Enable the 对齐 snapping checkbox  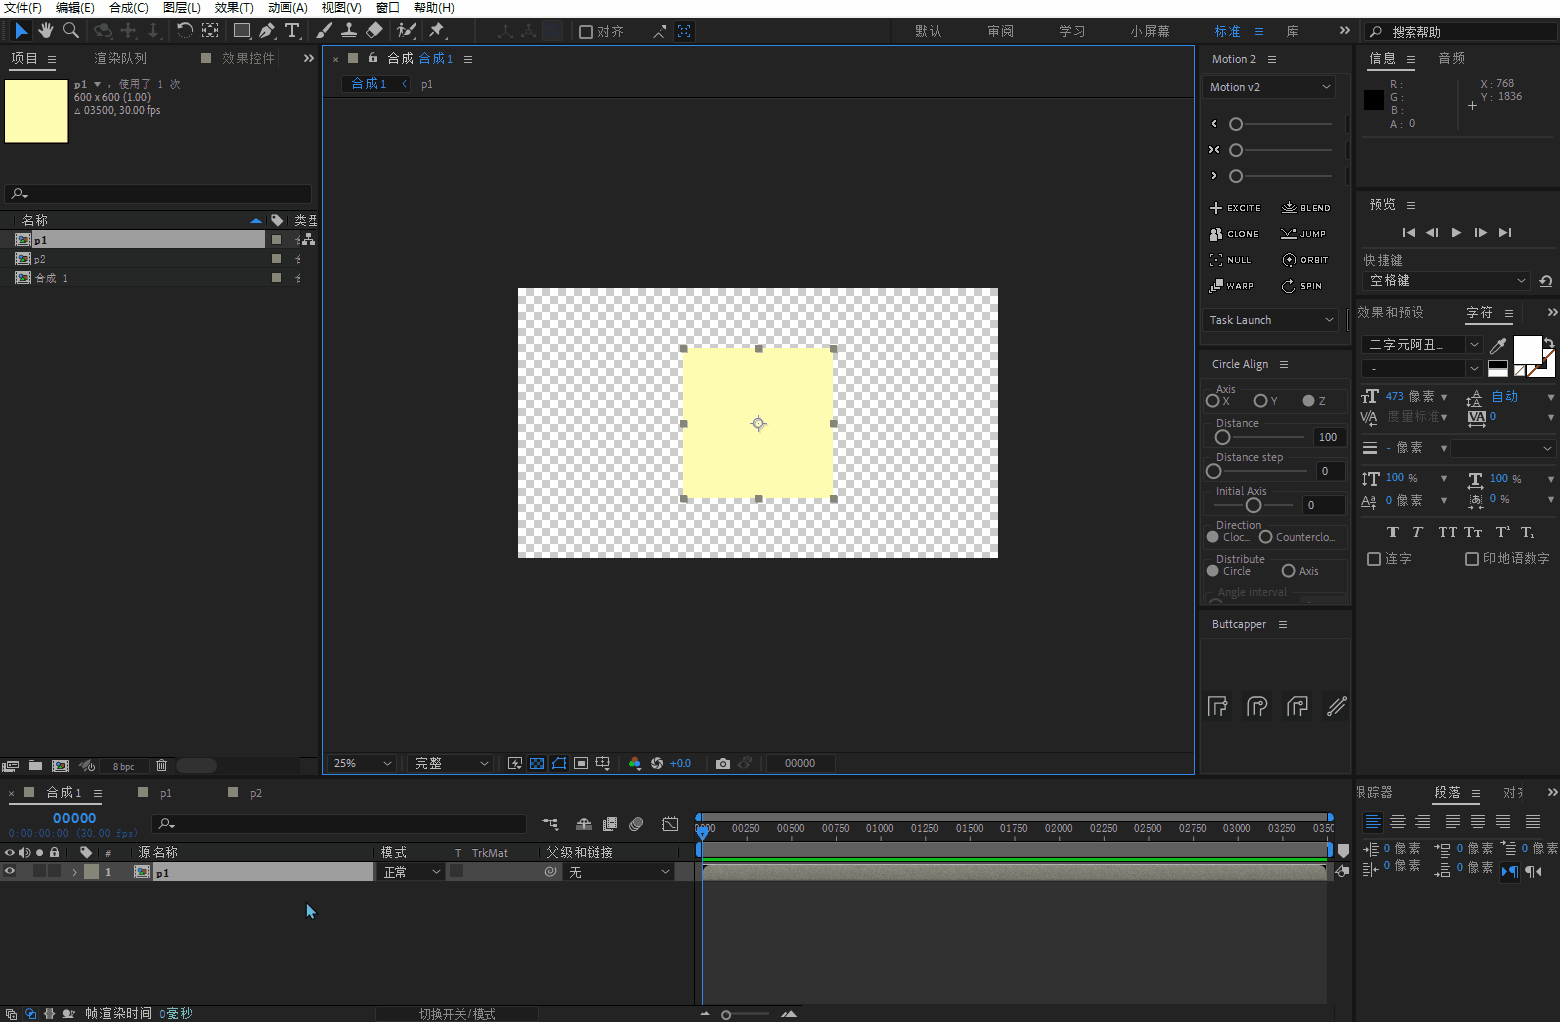point(586,32)
